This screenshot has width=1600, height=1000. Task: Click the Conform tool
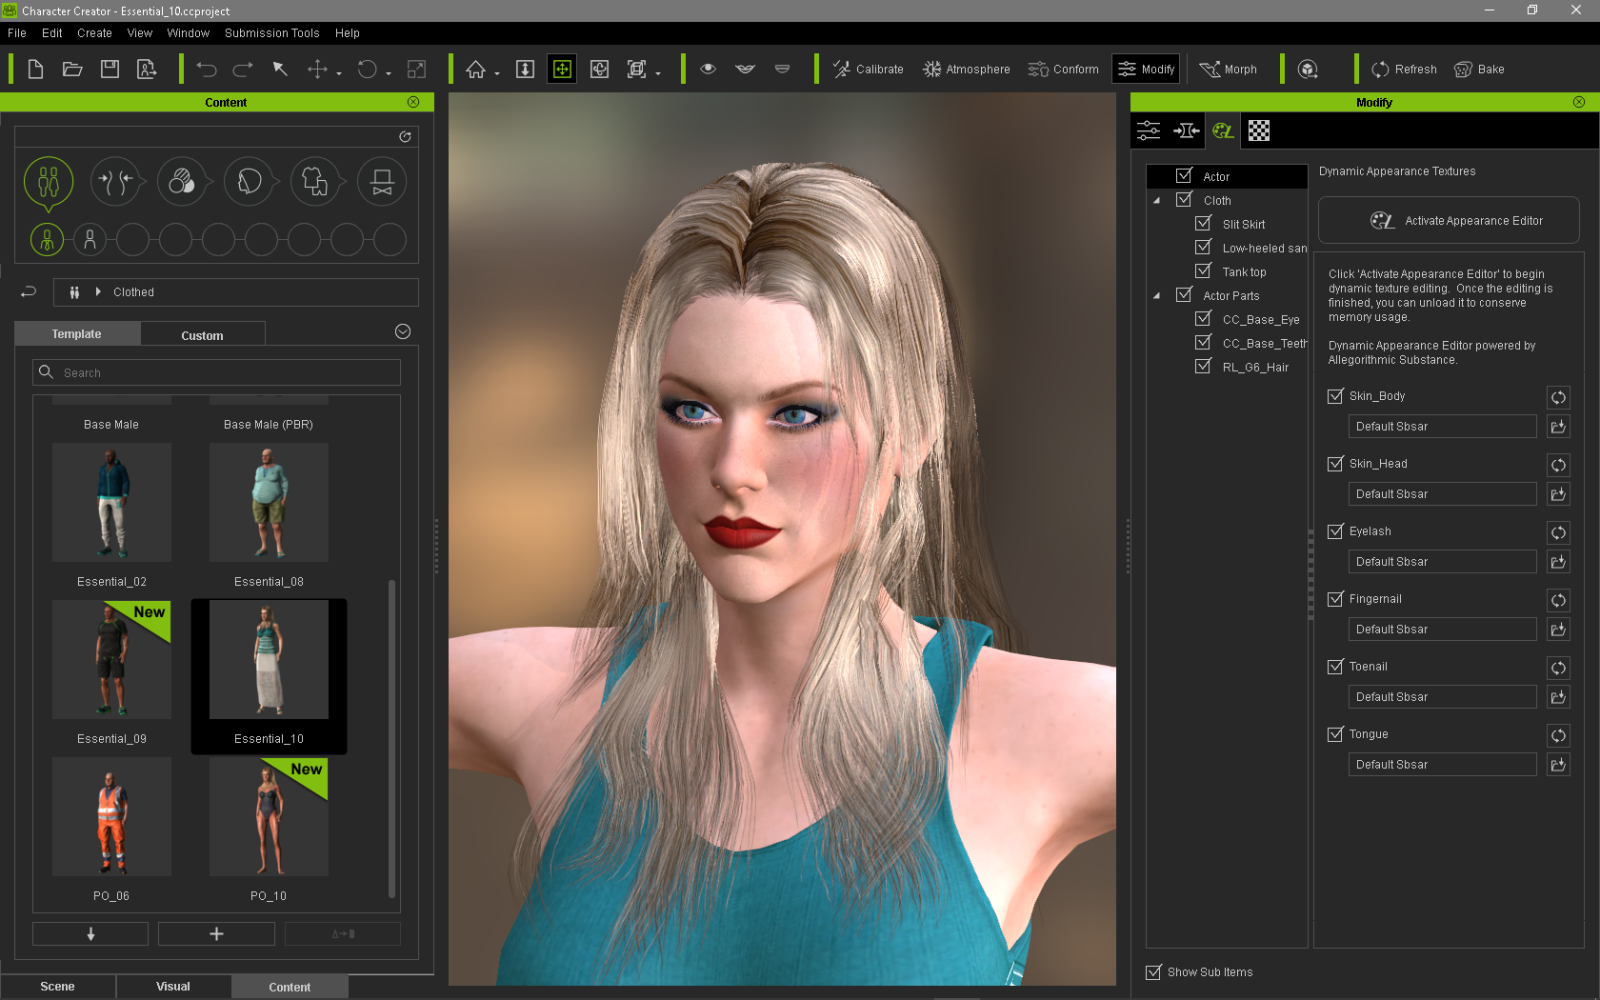coord(1063,69)
